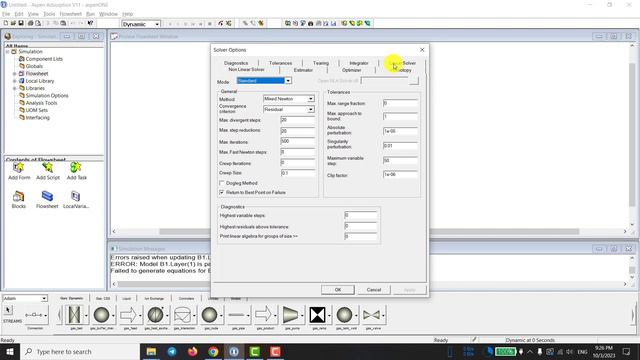The height and width of the screenshot is (360, 640).
Task: Enable the Dogleg Method checkbox
Action: [x=222, y=183]
